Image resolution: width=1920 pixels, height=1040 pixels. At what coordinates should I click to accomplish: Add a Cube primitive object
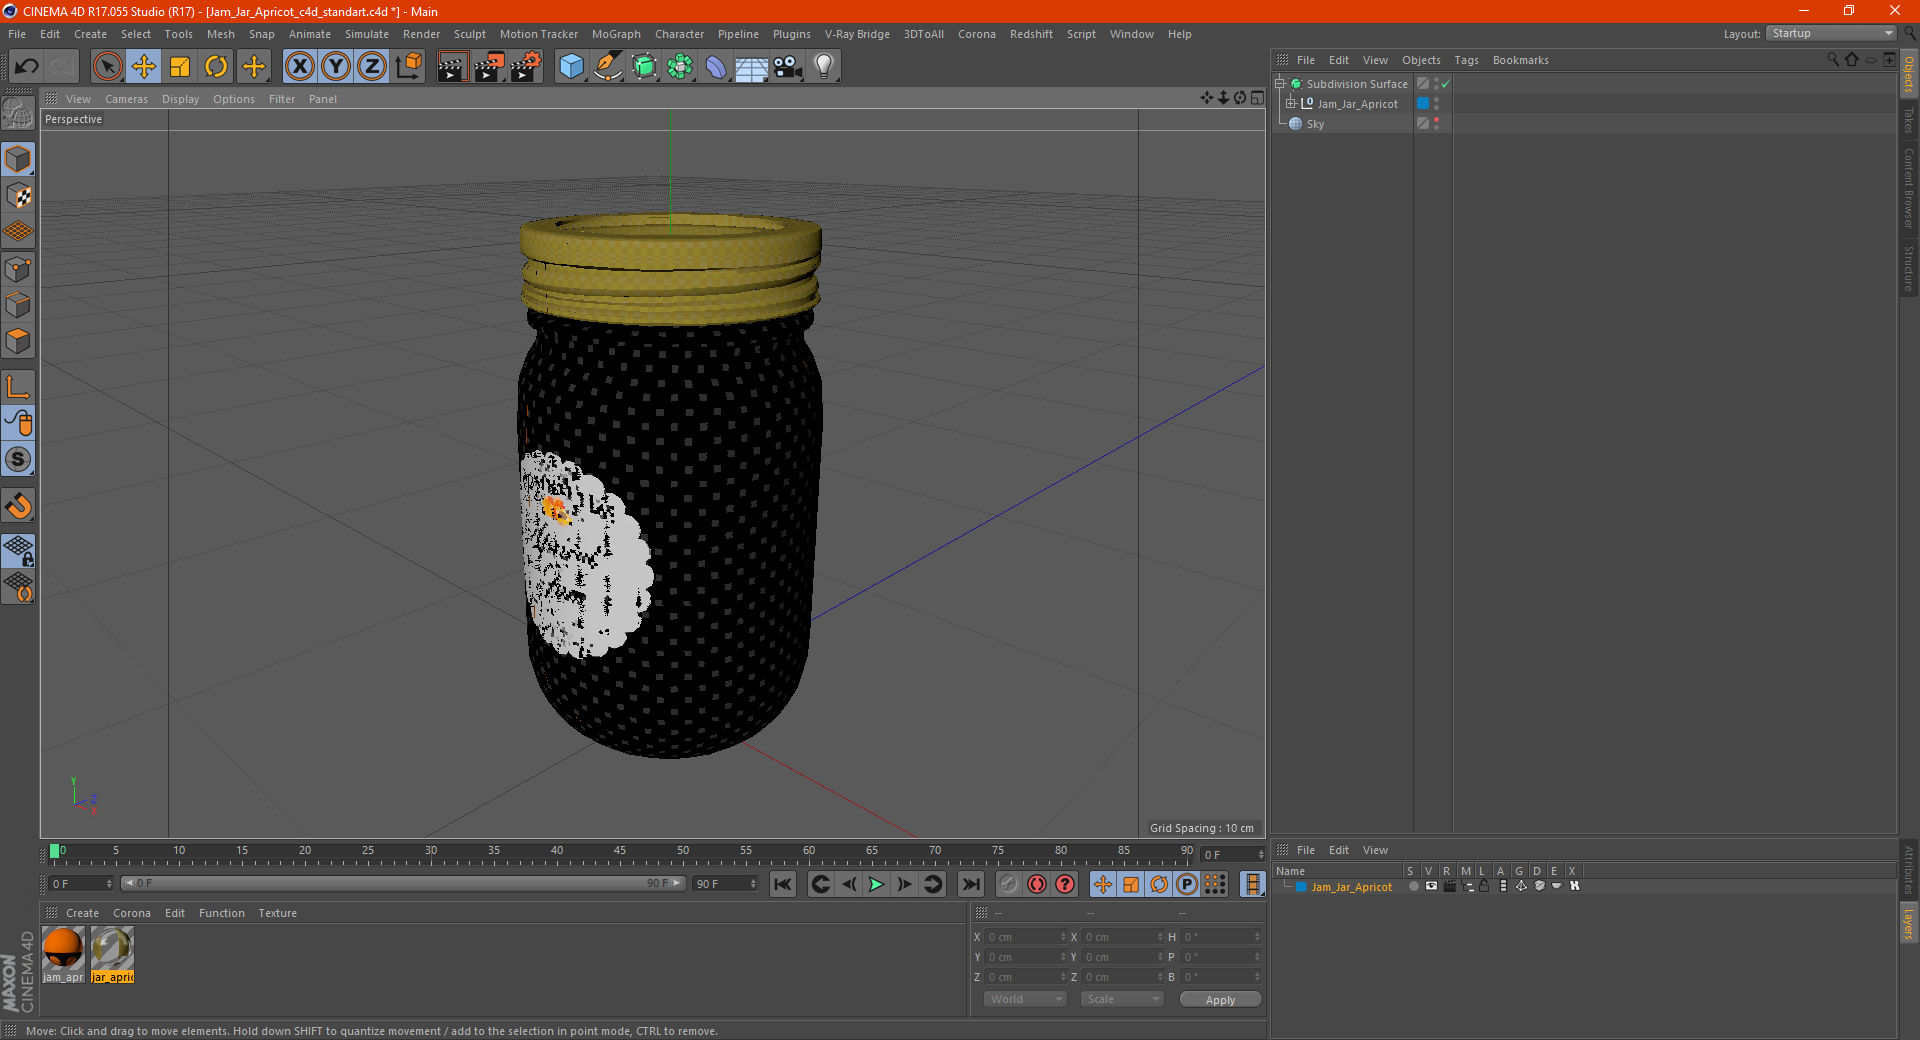pos(571,67)
